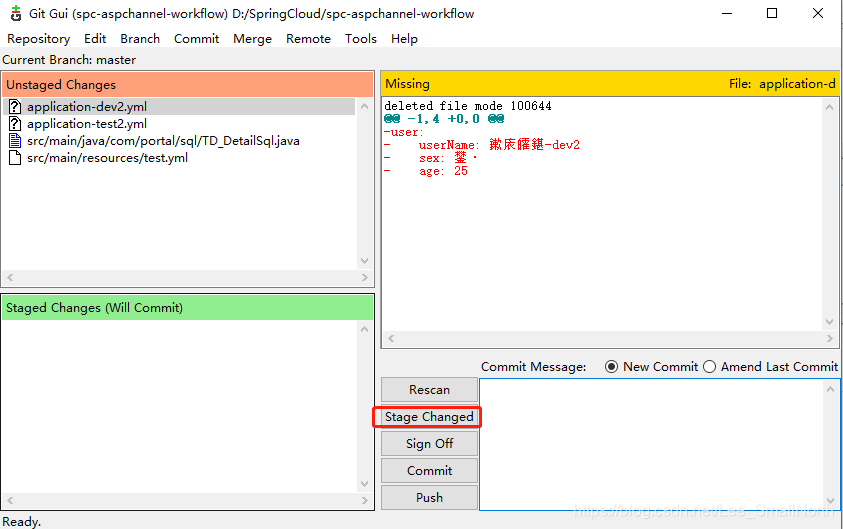Click the Push button
The width and height of the screenshot is (843, 529).
click(430, 498)
